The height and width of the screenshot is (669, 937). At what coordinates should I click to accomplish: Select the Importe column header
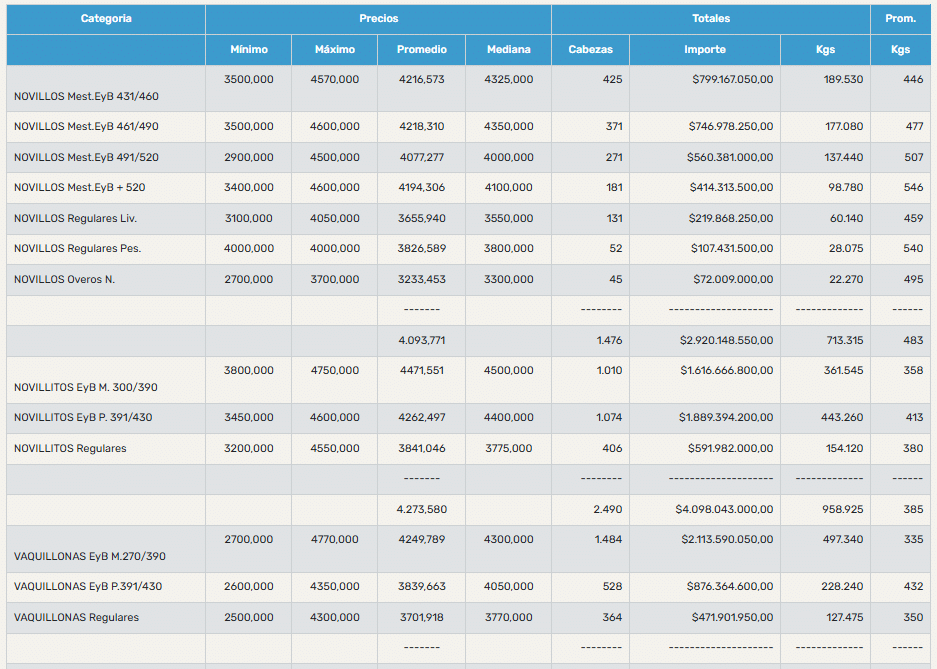[705, 50]
